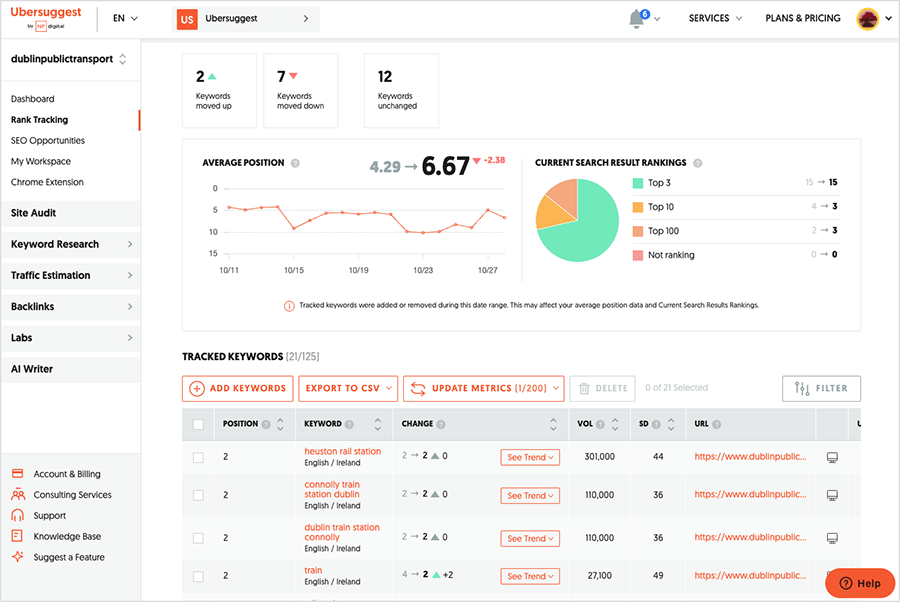The width and height of the screenshot is (900, 602).
Task: Open the user profile avatar
Action: click(x=867, y=19)
